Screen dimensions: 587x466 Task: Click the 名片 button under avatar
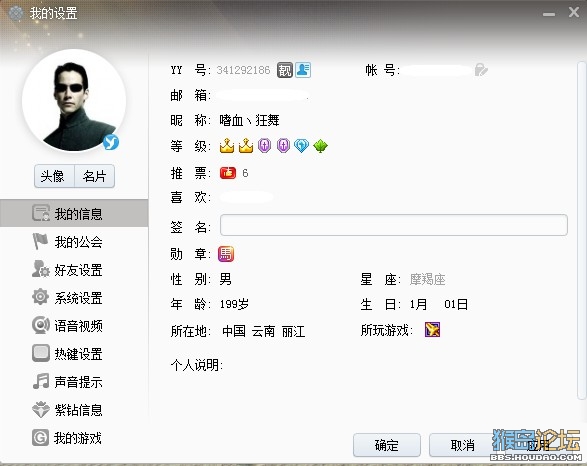coord(94,176)
